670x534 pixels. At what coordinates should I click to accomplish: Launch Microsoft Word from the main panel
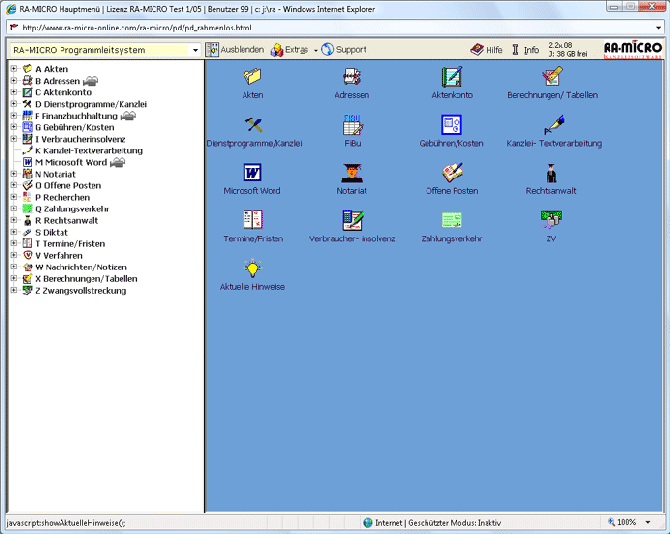tap(252, 173)
